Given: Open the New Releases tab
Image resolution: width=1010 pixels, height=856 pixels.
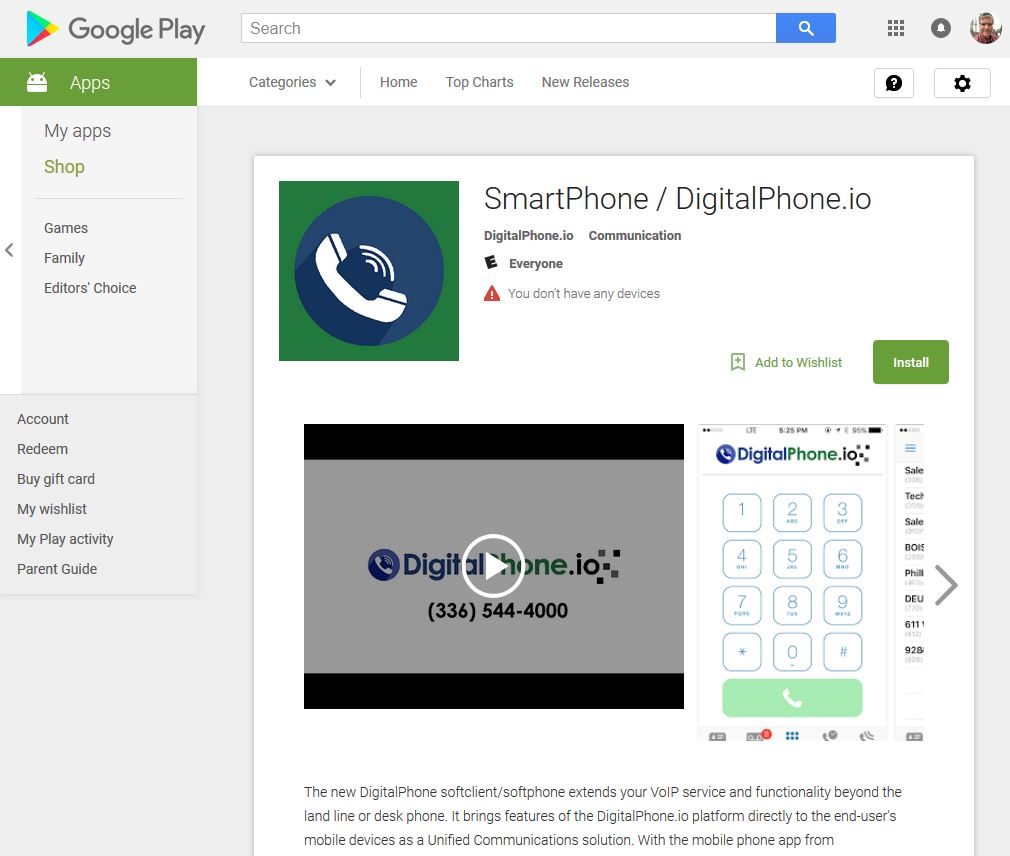Looking at the screenshot, I should click(585, 82).
